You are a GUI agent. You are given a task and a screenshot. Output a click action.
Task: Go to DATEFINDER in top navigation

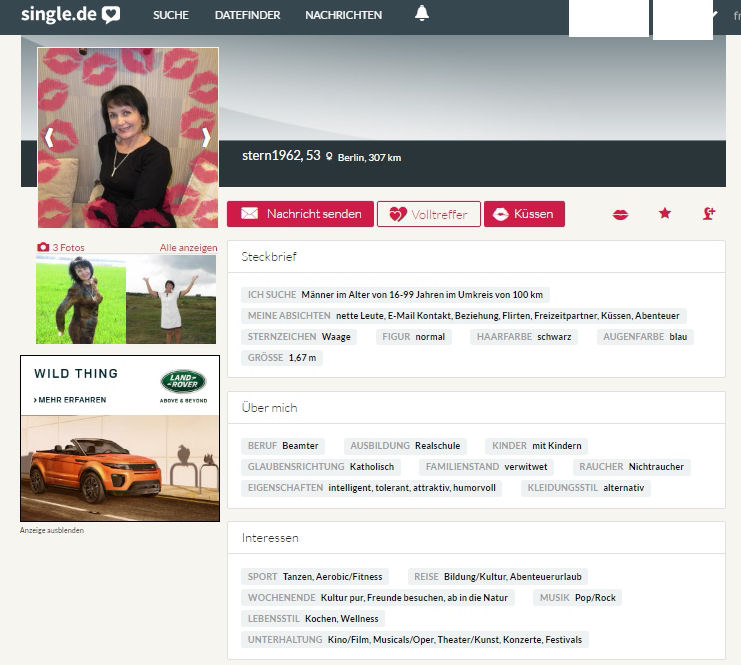click(247, 15)
